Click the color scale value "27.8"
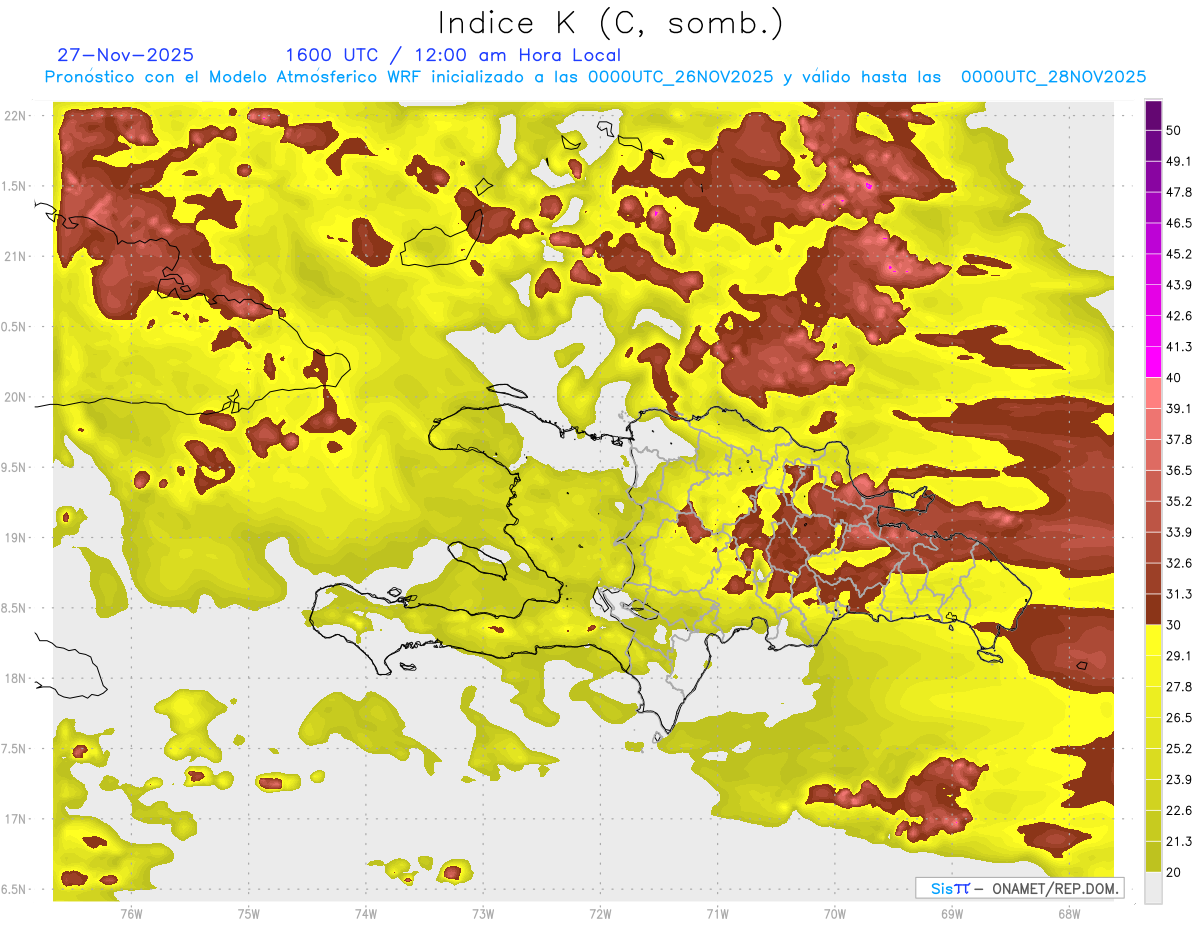The width and height of the screenshot is (1200, 927). [x=1179, y=687]
